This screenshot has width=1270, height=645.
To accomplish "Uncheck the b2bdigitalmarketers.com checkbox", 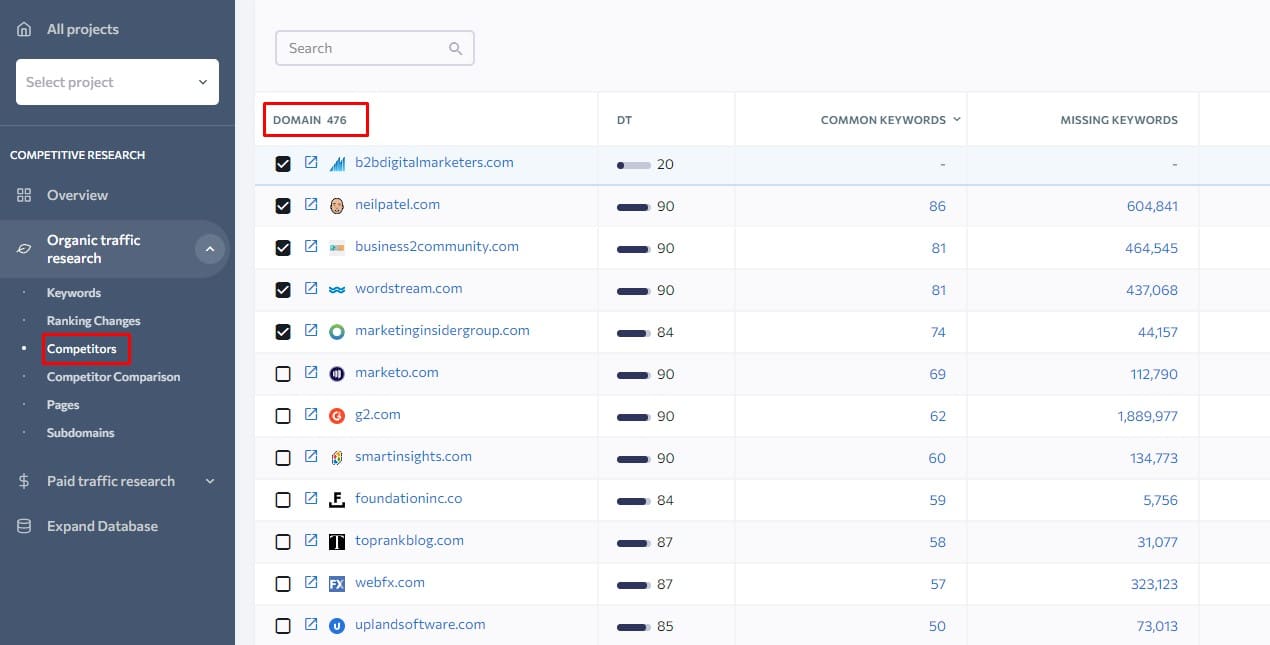I will click(283, 164).
